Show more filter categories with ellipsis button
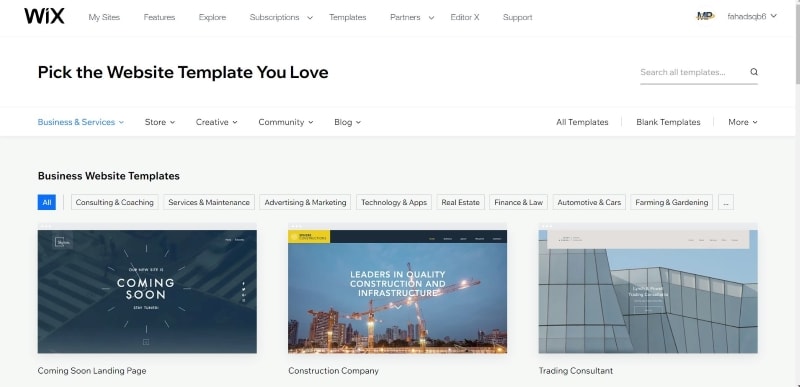800x387 pixels. [726, 202]
